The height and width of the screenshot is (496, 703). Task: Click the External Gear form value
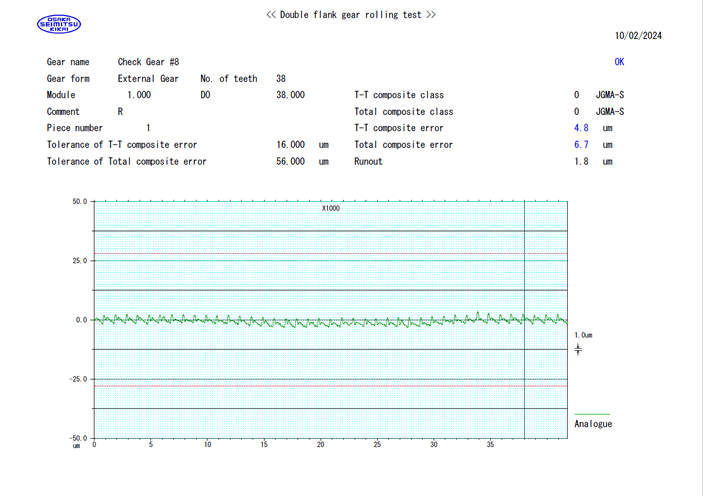coord(148,79)
